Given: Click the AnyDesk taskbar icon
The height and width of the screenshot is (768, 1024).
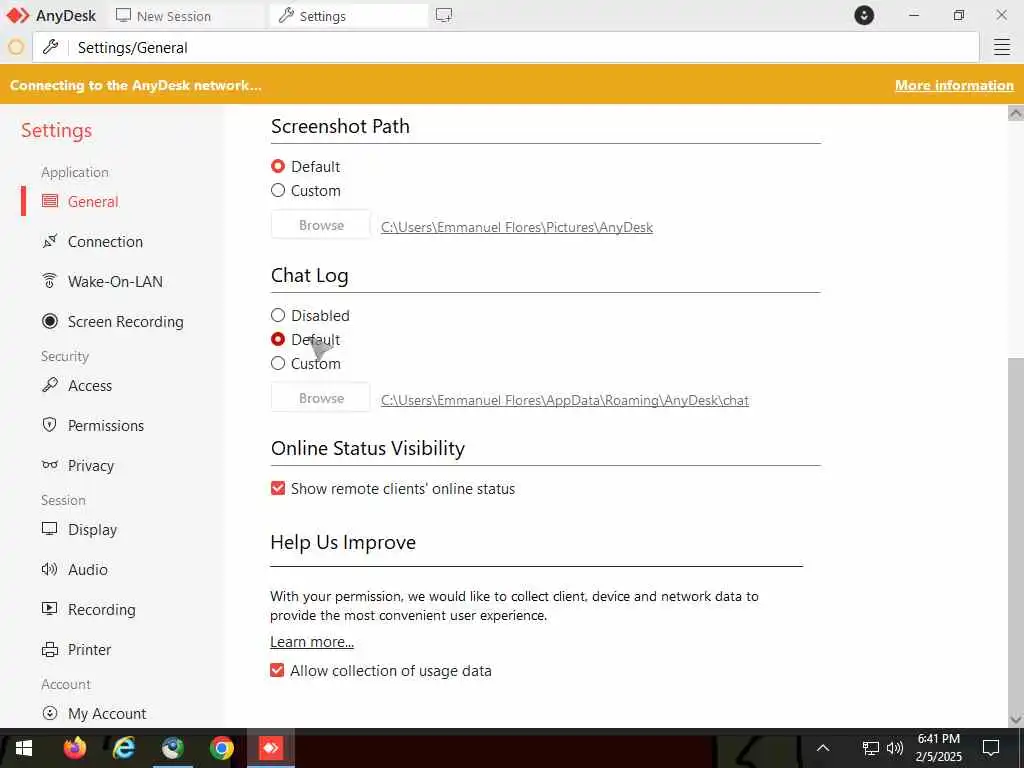Looking at the screenshot, I should point(270,748).
